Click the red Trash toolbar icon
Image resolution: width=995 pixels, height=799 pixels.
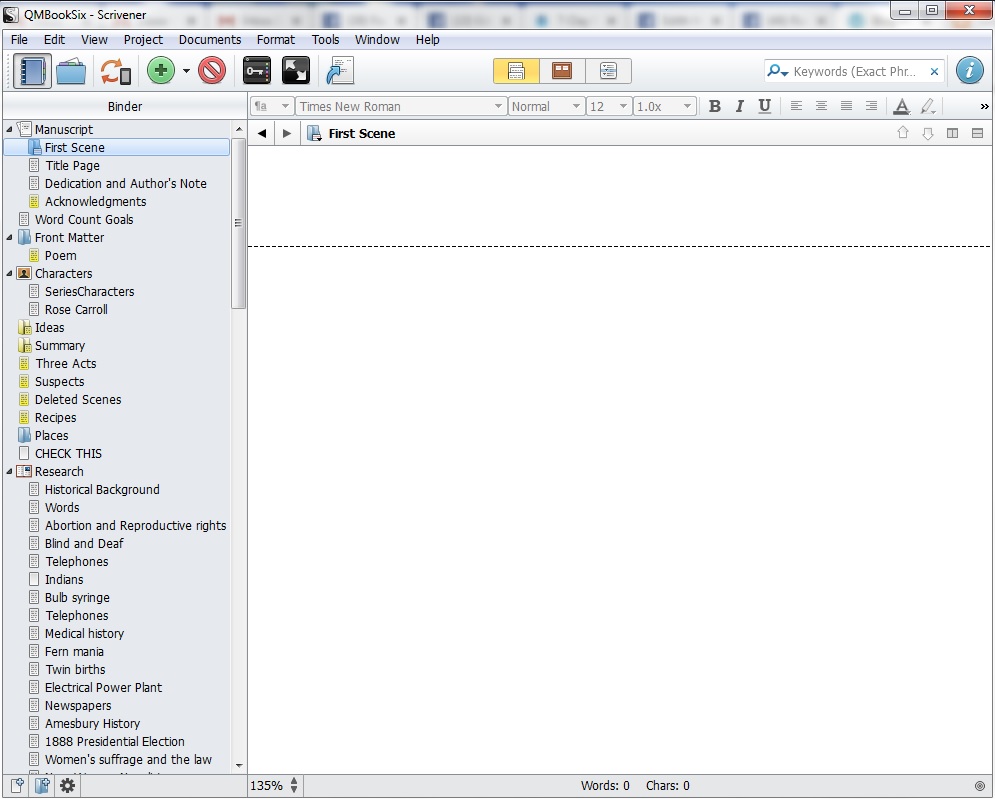tap(212, 71)
